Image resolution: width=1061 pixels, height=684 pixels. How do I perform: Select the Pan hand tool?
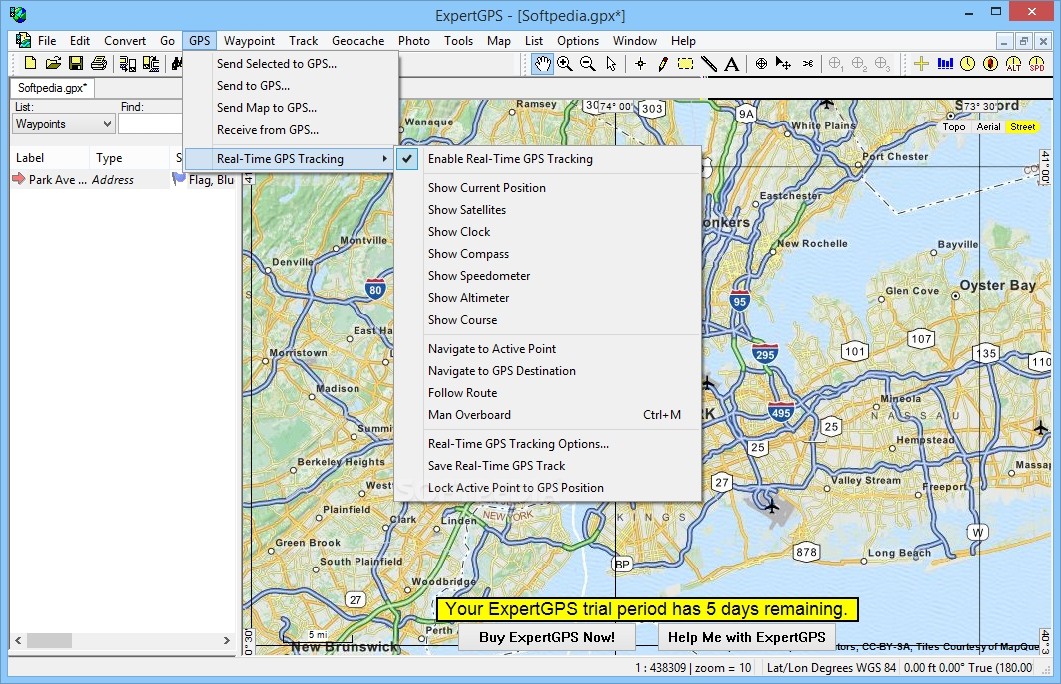542,64
